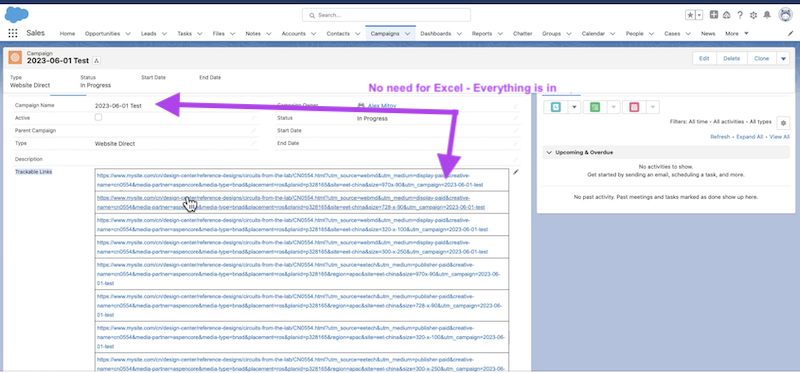Image resolution: width=800 pixels, height=373 pixels.
Task: Click the Log a Call teal icon
Action: point(556,107)
